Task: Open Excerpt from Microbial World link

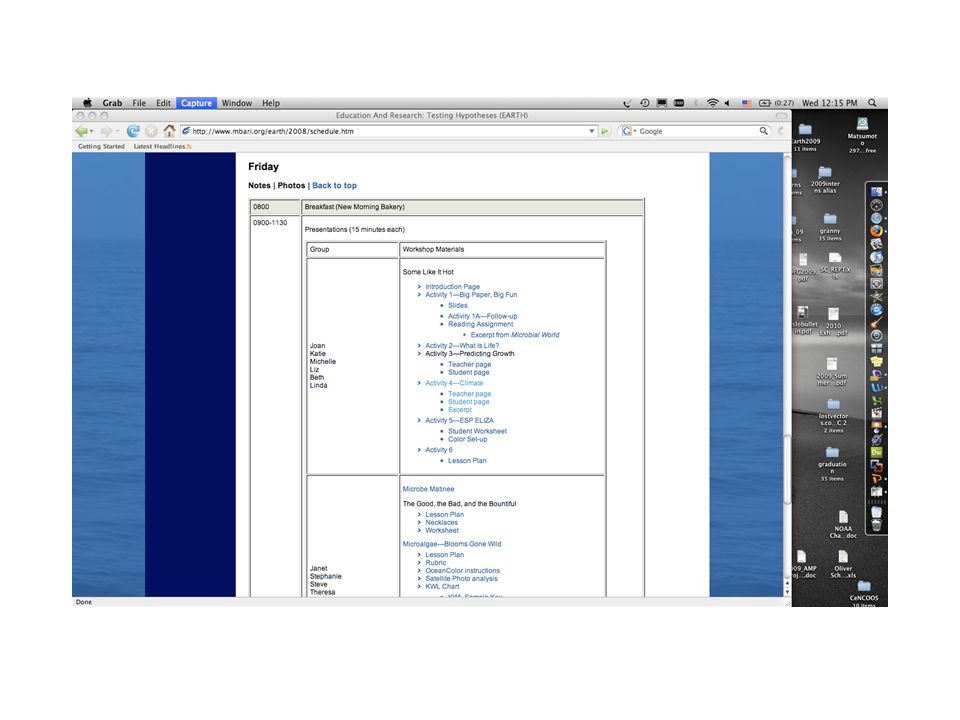Action: pyautogui.click(x=515, y=335)
